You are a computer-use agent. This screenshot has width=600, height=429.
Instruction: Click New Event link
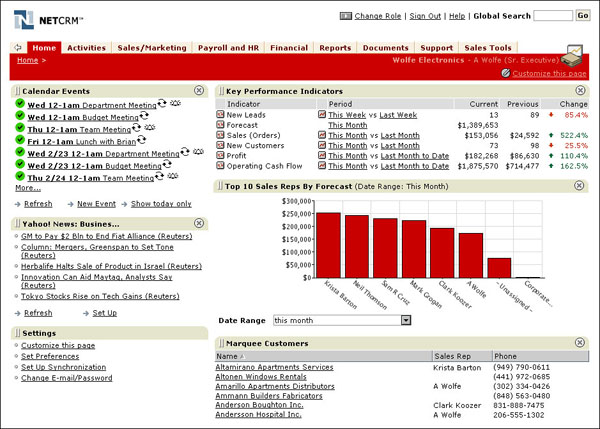click(x=96, y=204)
